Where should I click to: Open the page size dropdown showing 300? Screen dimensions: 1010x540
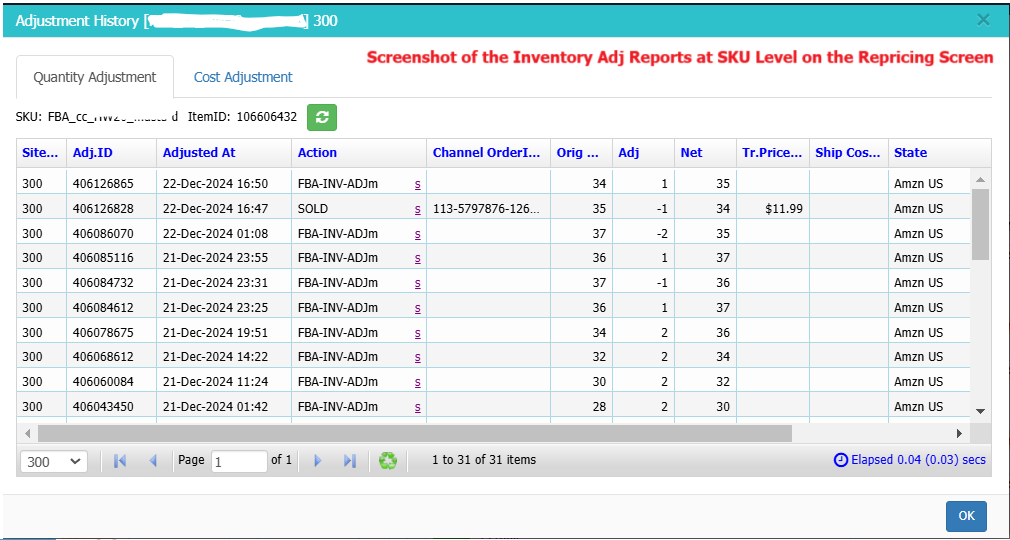[54, 461]
